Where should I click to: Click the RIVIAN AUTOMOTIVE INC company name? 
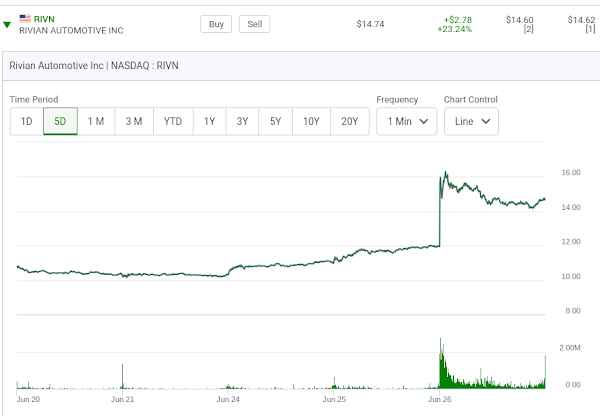[71, 31]
